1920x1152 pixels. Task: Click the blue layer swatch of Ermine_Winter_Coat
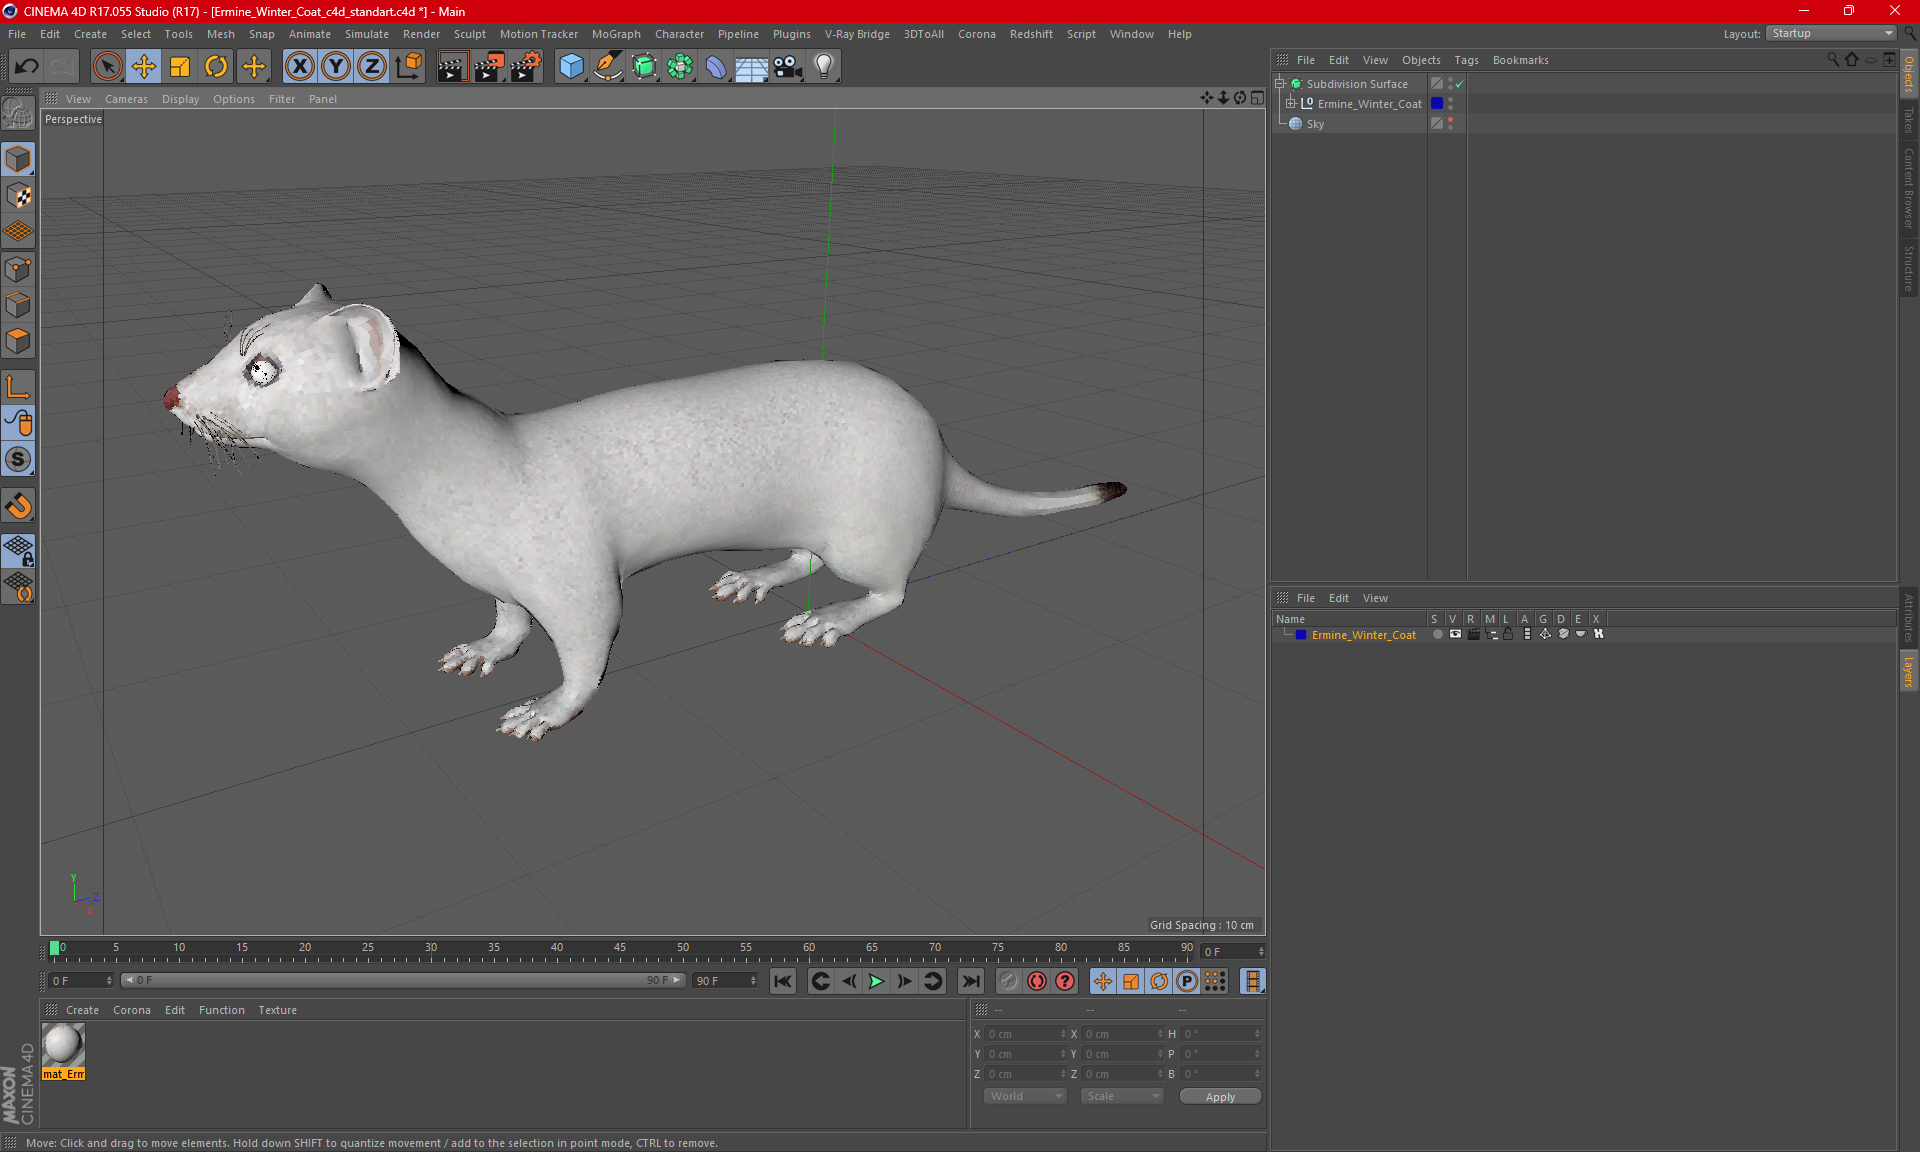pyautogui.click(x=1437, y=104)
